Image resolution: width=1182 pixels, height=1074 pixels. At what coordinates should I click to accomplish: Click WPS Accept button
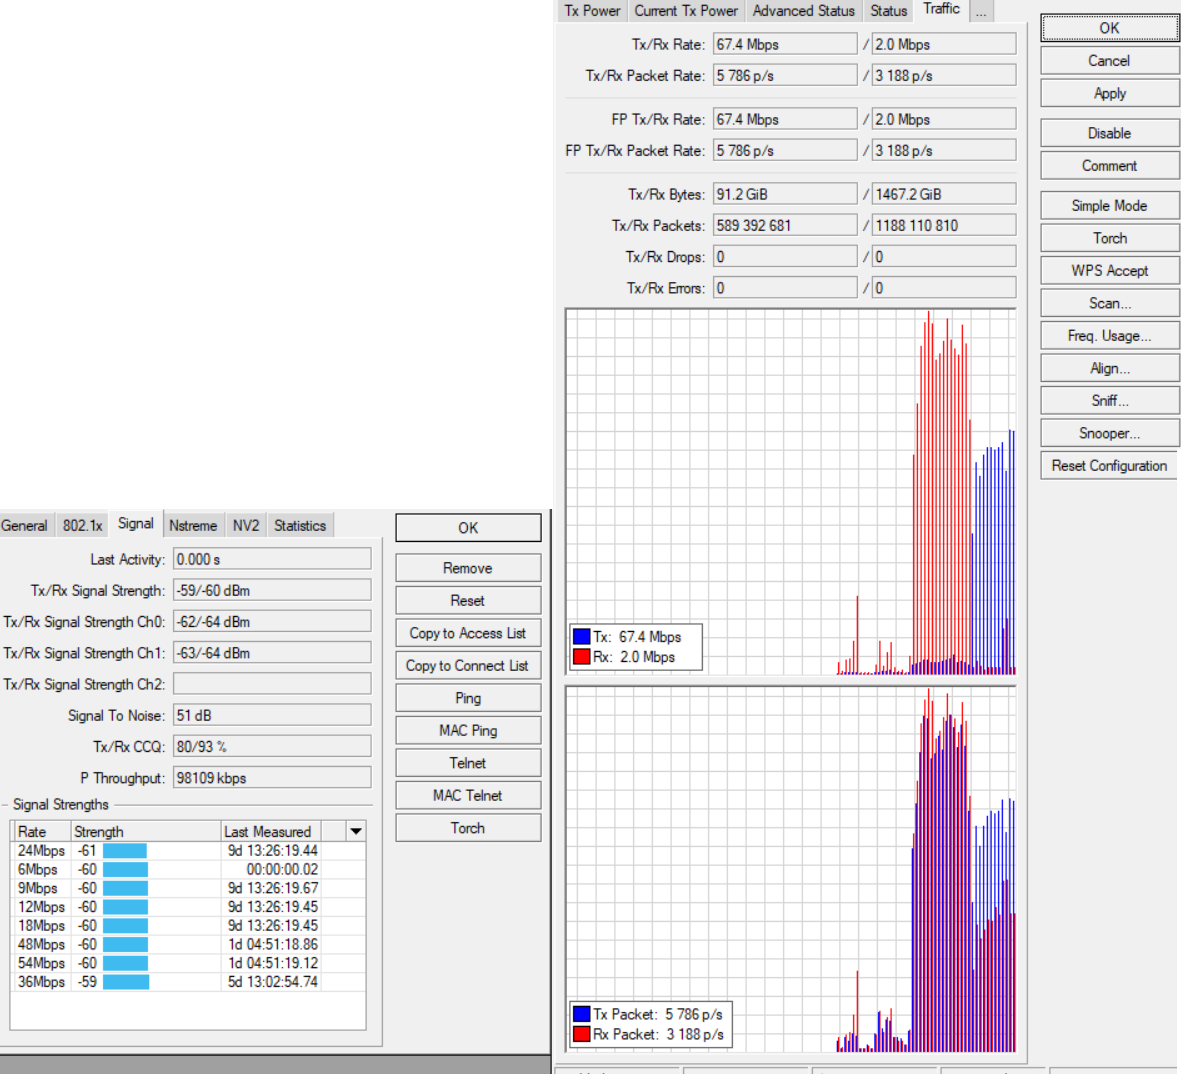pyautogui.click(x=1109, y=271)
